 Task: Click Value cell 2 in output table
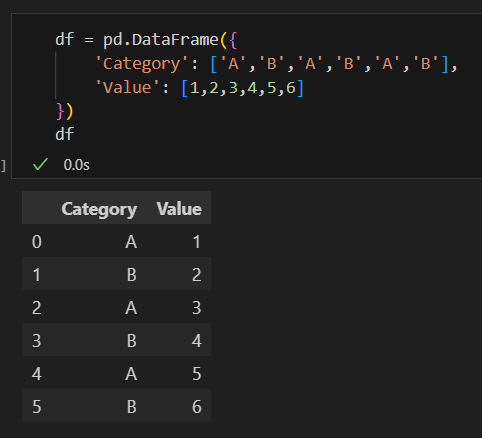tap(197, 275)
